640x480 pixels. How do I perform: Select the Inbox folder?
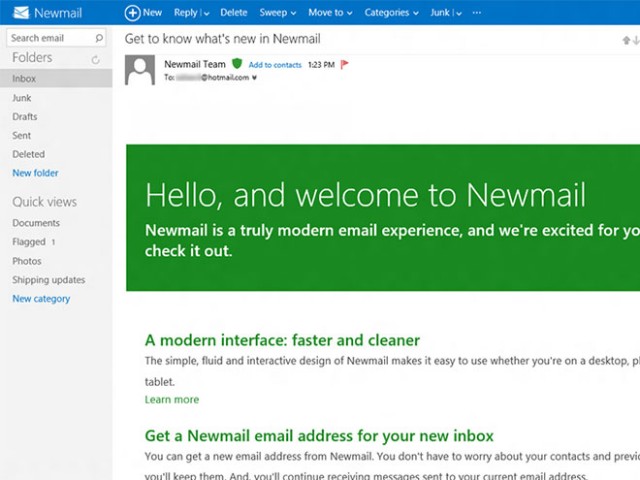pos(56,78)
